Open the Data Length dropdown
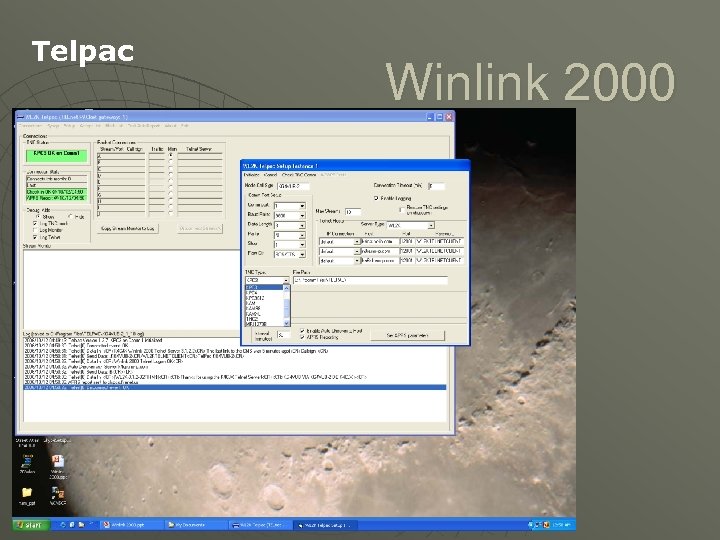The width and height of the screenshot is (720, 540). 302,225
